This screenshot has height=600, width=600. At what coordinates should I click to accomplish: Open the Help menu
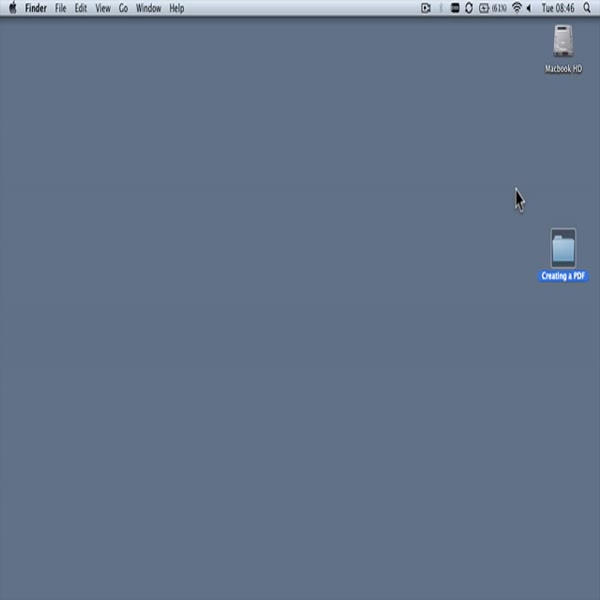[x=176, y=8]
